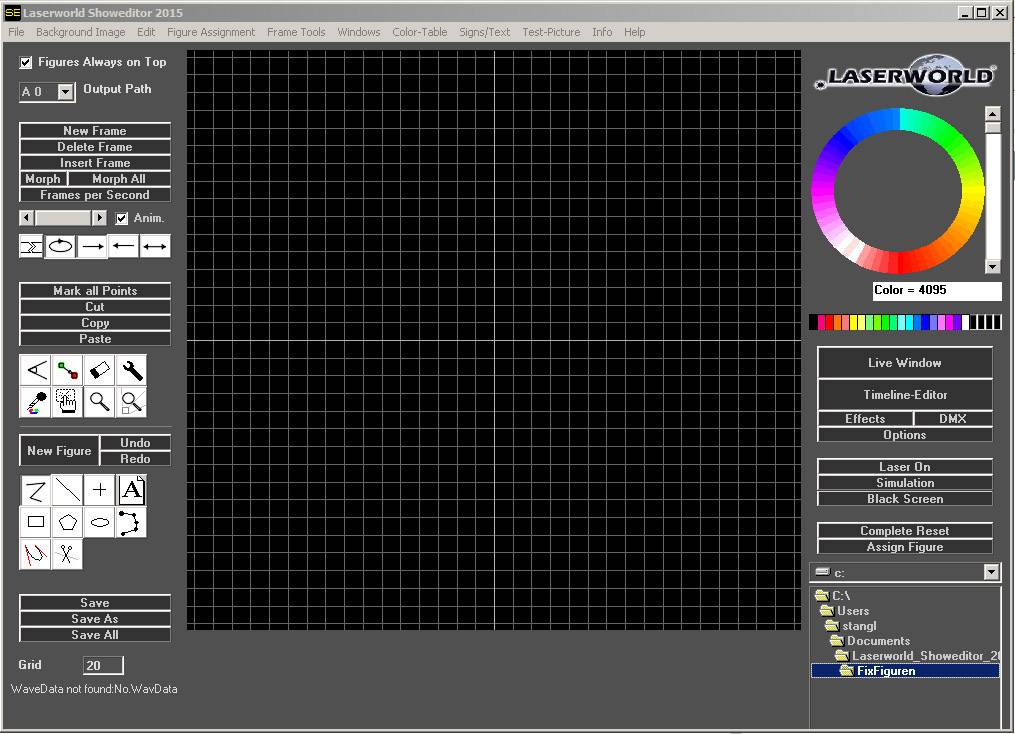This screenshot has width=1015, height=734.
Task: Select the right arrow animation direction
Action: (91, 245)
